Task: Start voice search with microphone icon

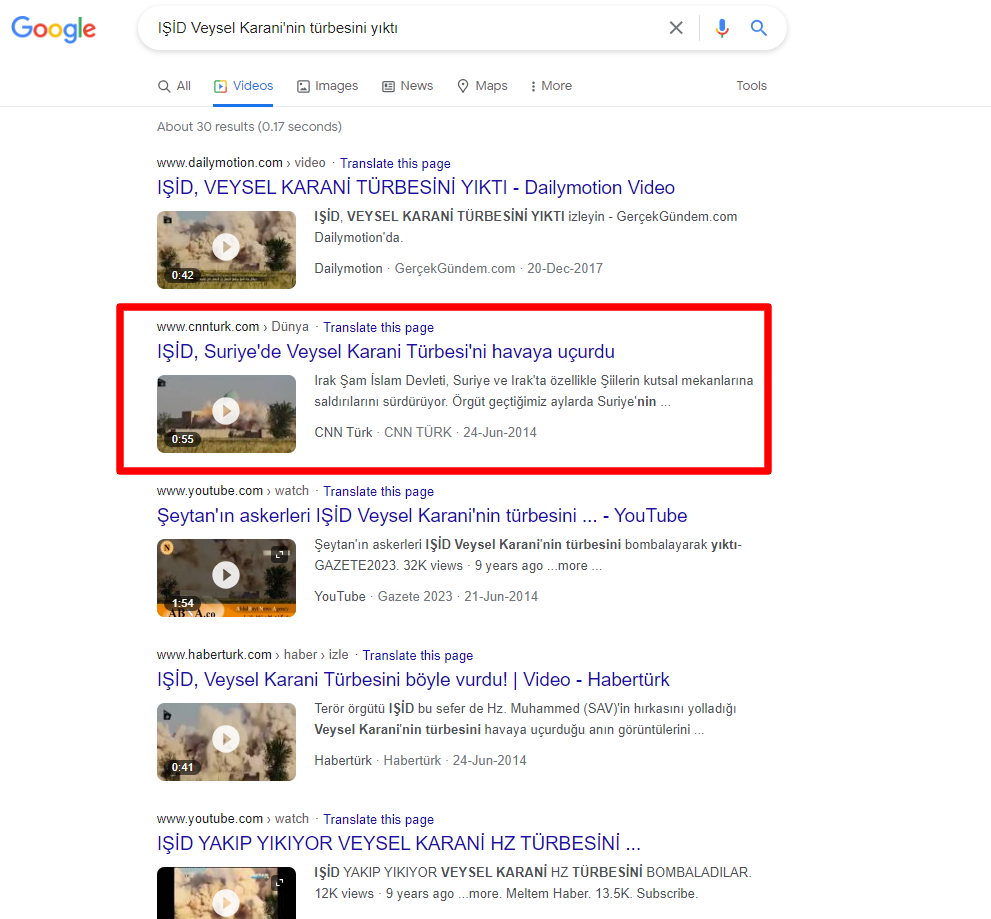Action: [722, 28]
